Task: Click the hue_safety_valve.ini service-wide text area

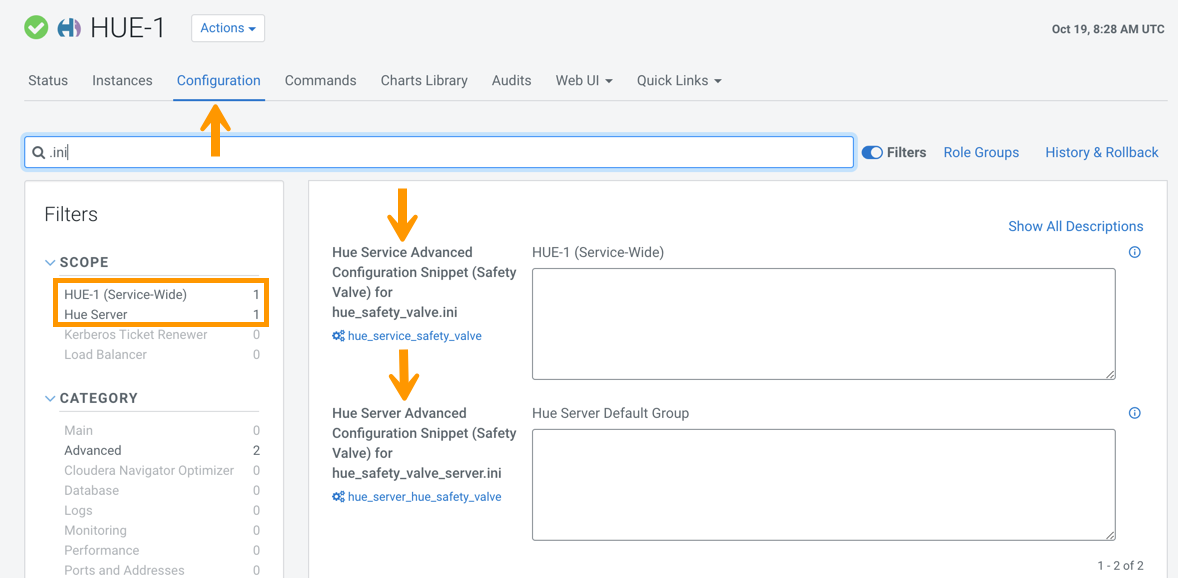Action: coord(823,324)
